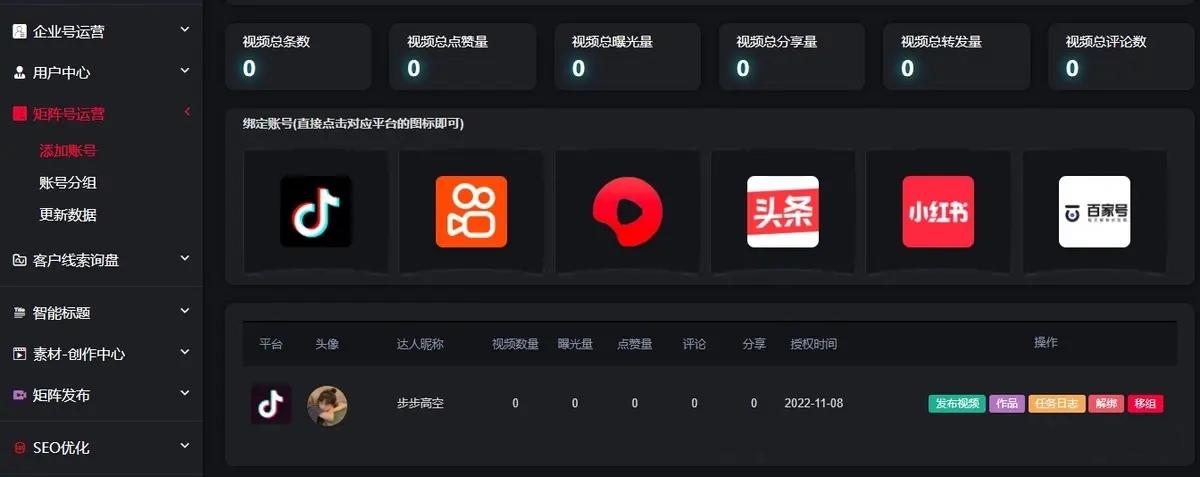
Task: Click the 视频总条数 stat card
Action: click(299, 57)
